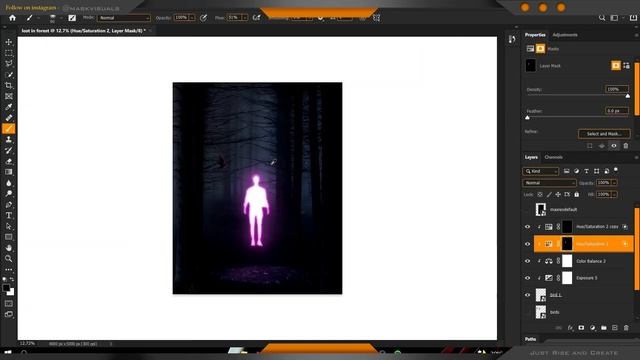Viewport: 640px width, 360px height.
Task: Select the Eraser tool
Action: (9, 161)
